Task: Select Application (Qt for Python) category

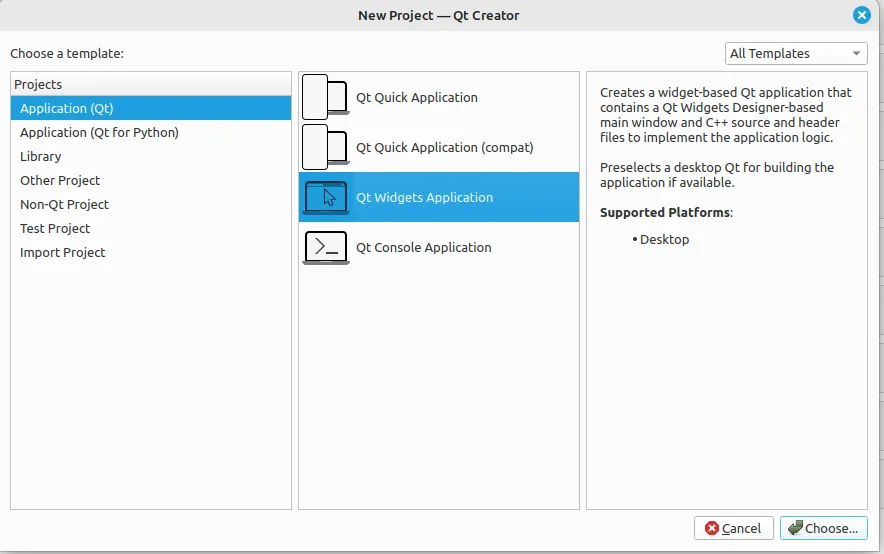Action: pos(151,132)
